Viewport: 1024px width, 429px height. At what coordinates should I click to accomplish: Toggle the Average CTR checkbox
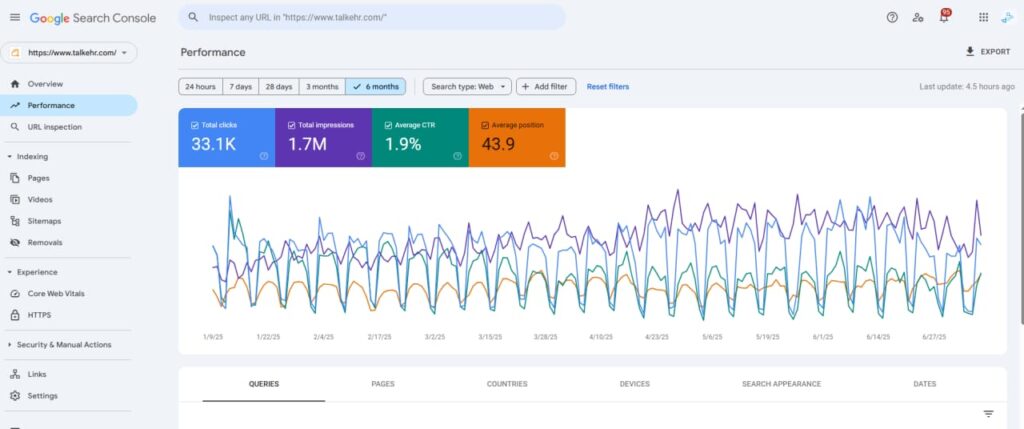click(388, 125)
